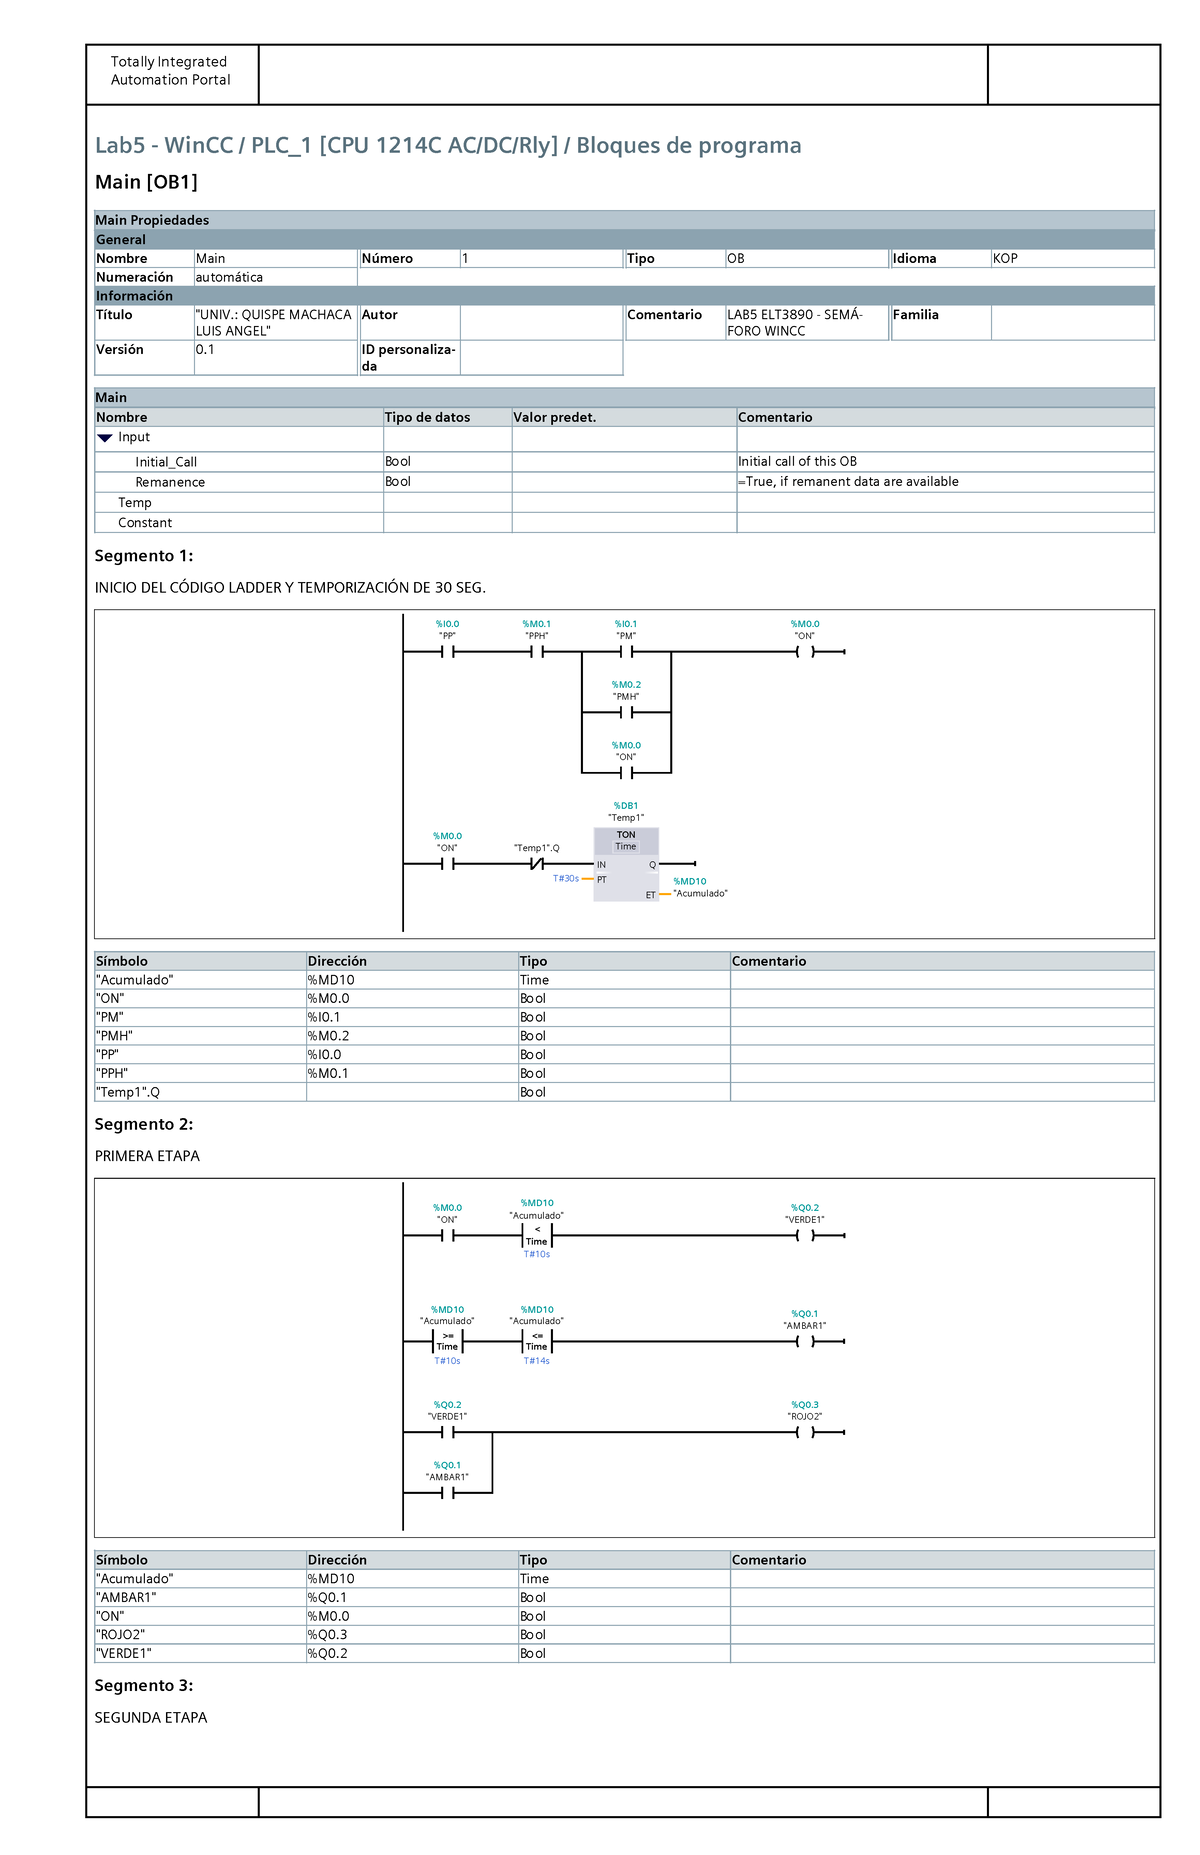
Task: Click Totally Integrated Automation Portal header
Action: click(170, 71)
